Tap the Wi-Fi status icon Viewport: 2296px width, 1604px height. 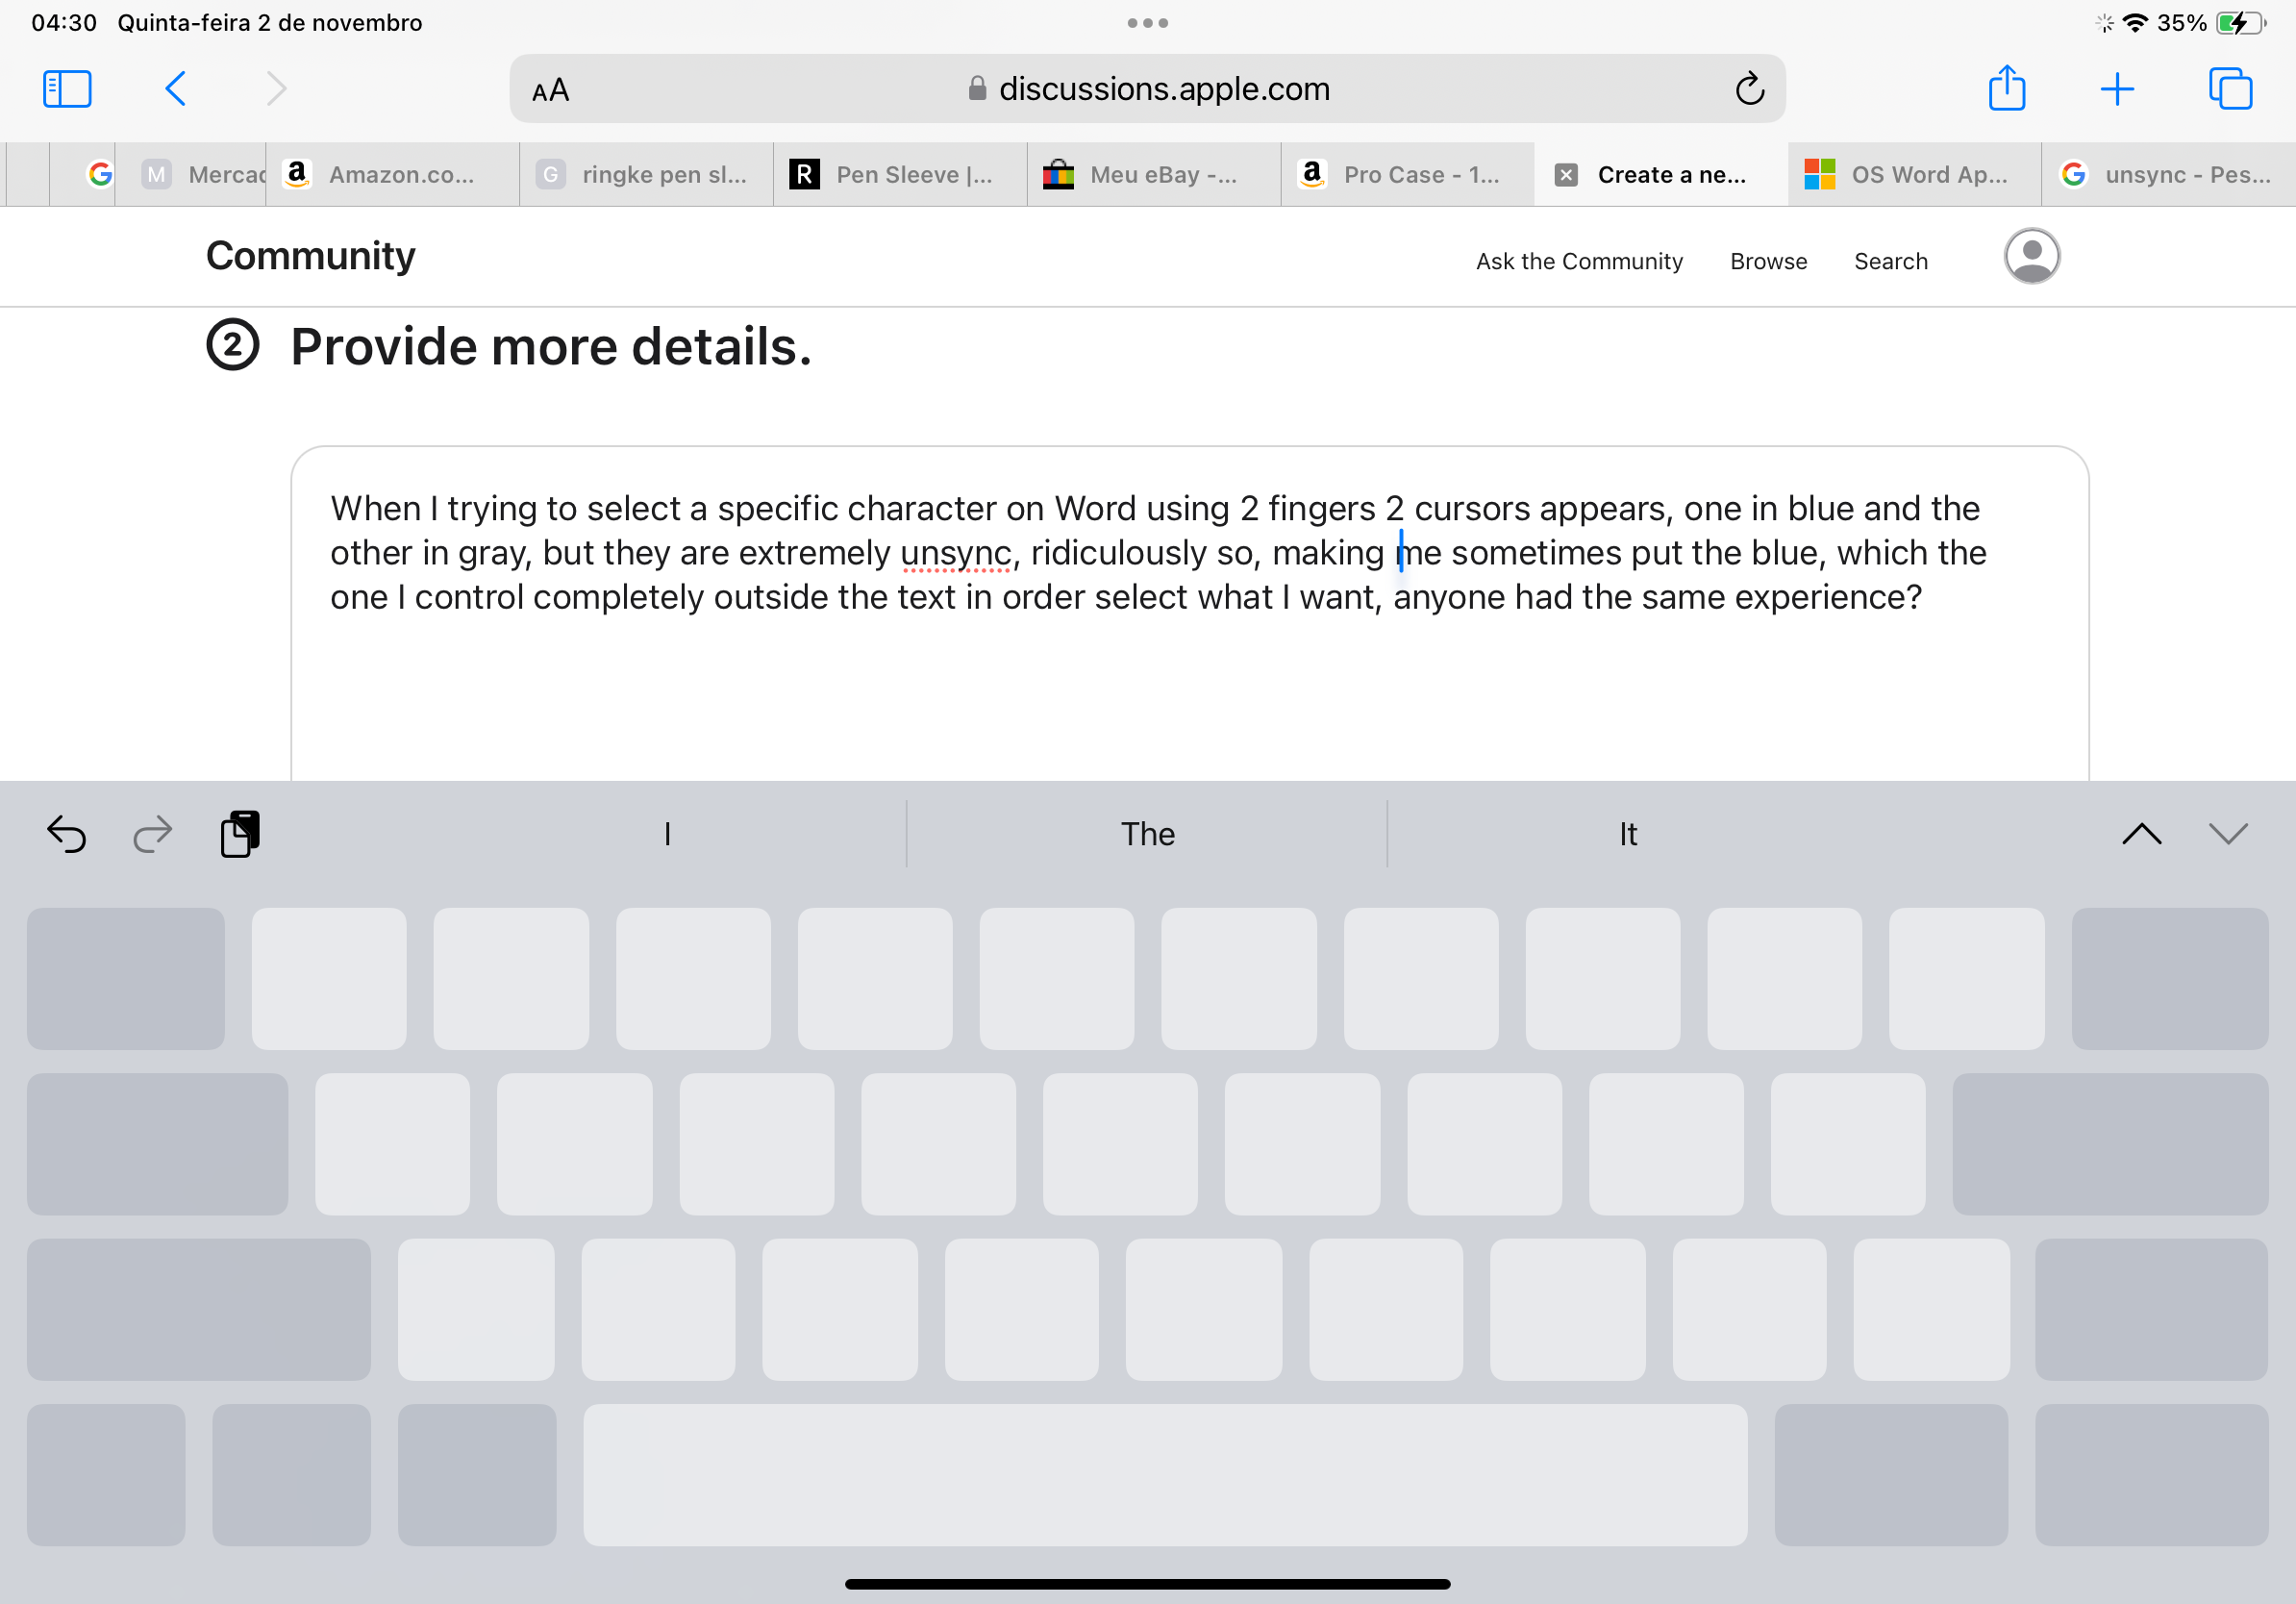pyautogui.click(x=2134, y=23)
